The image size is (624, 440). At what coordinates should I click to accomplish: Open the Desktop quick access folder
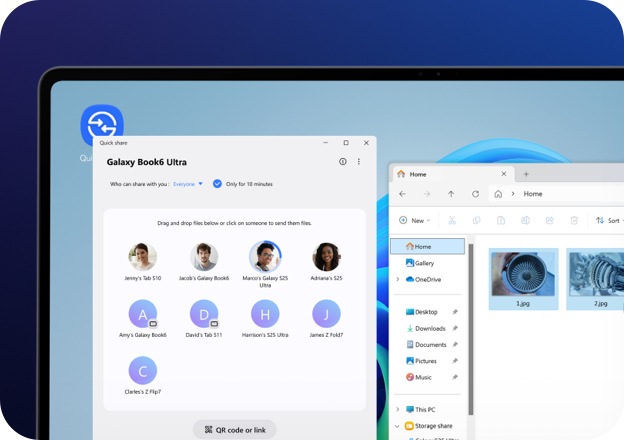pos(422,312)
